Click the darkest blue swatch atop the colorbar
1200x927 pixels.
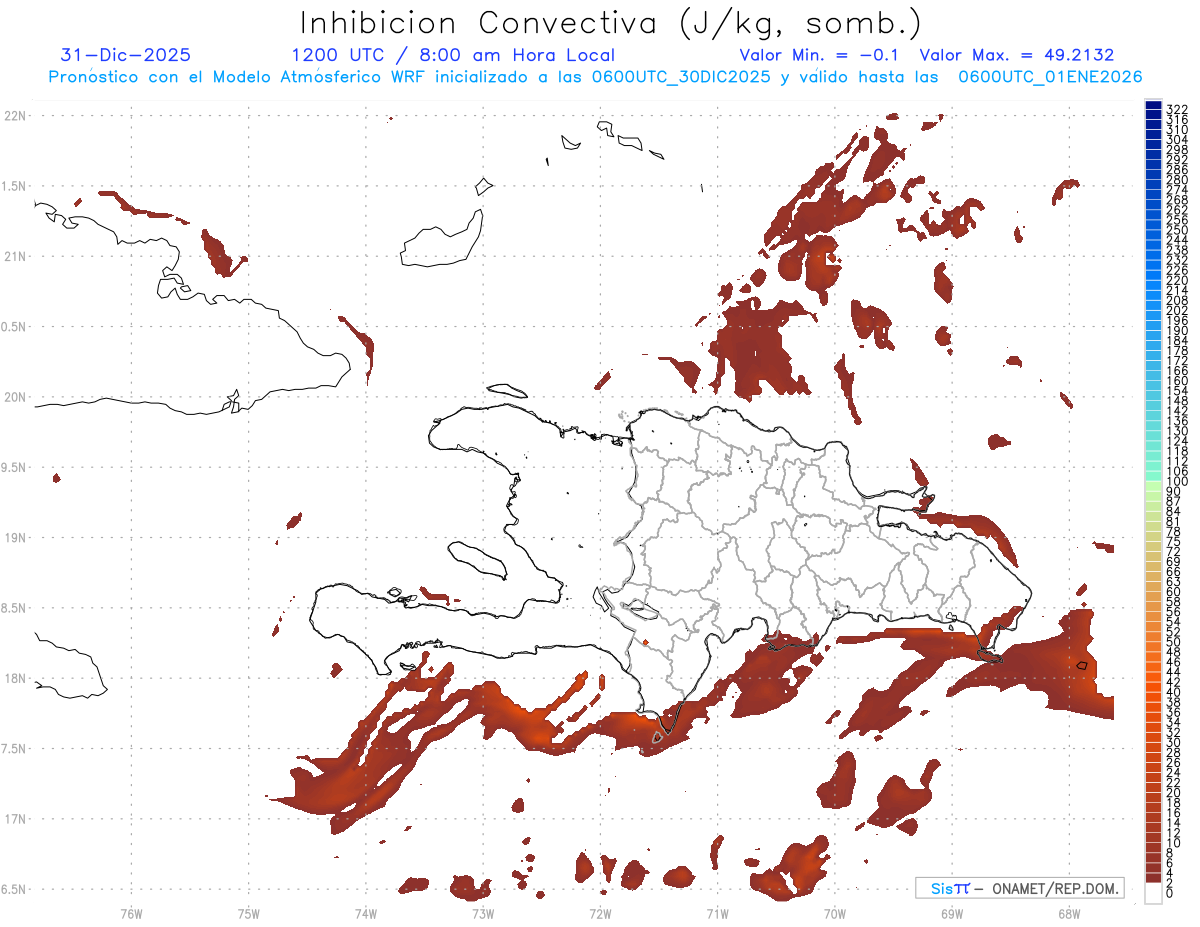tap(1153, 105)
